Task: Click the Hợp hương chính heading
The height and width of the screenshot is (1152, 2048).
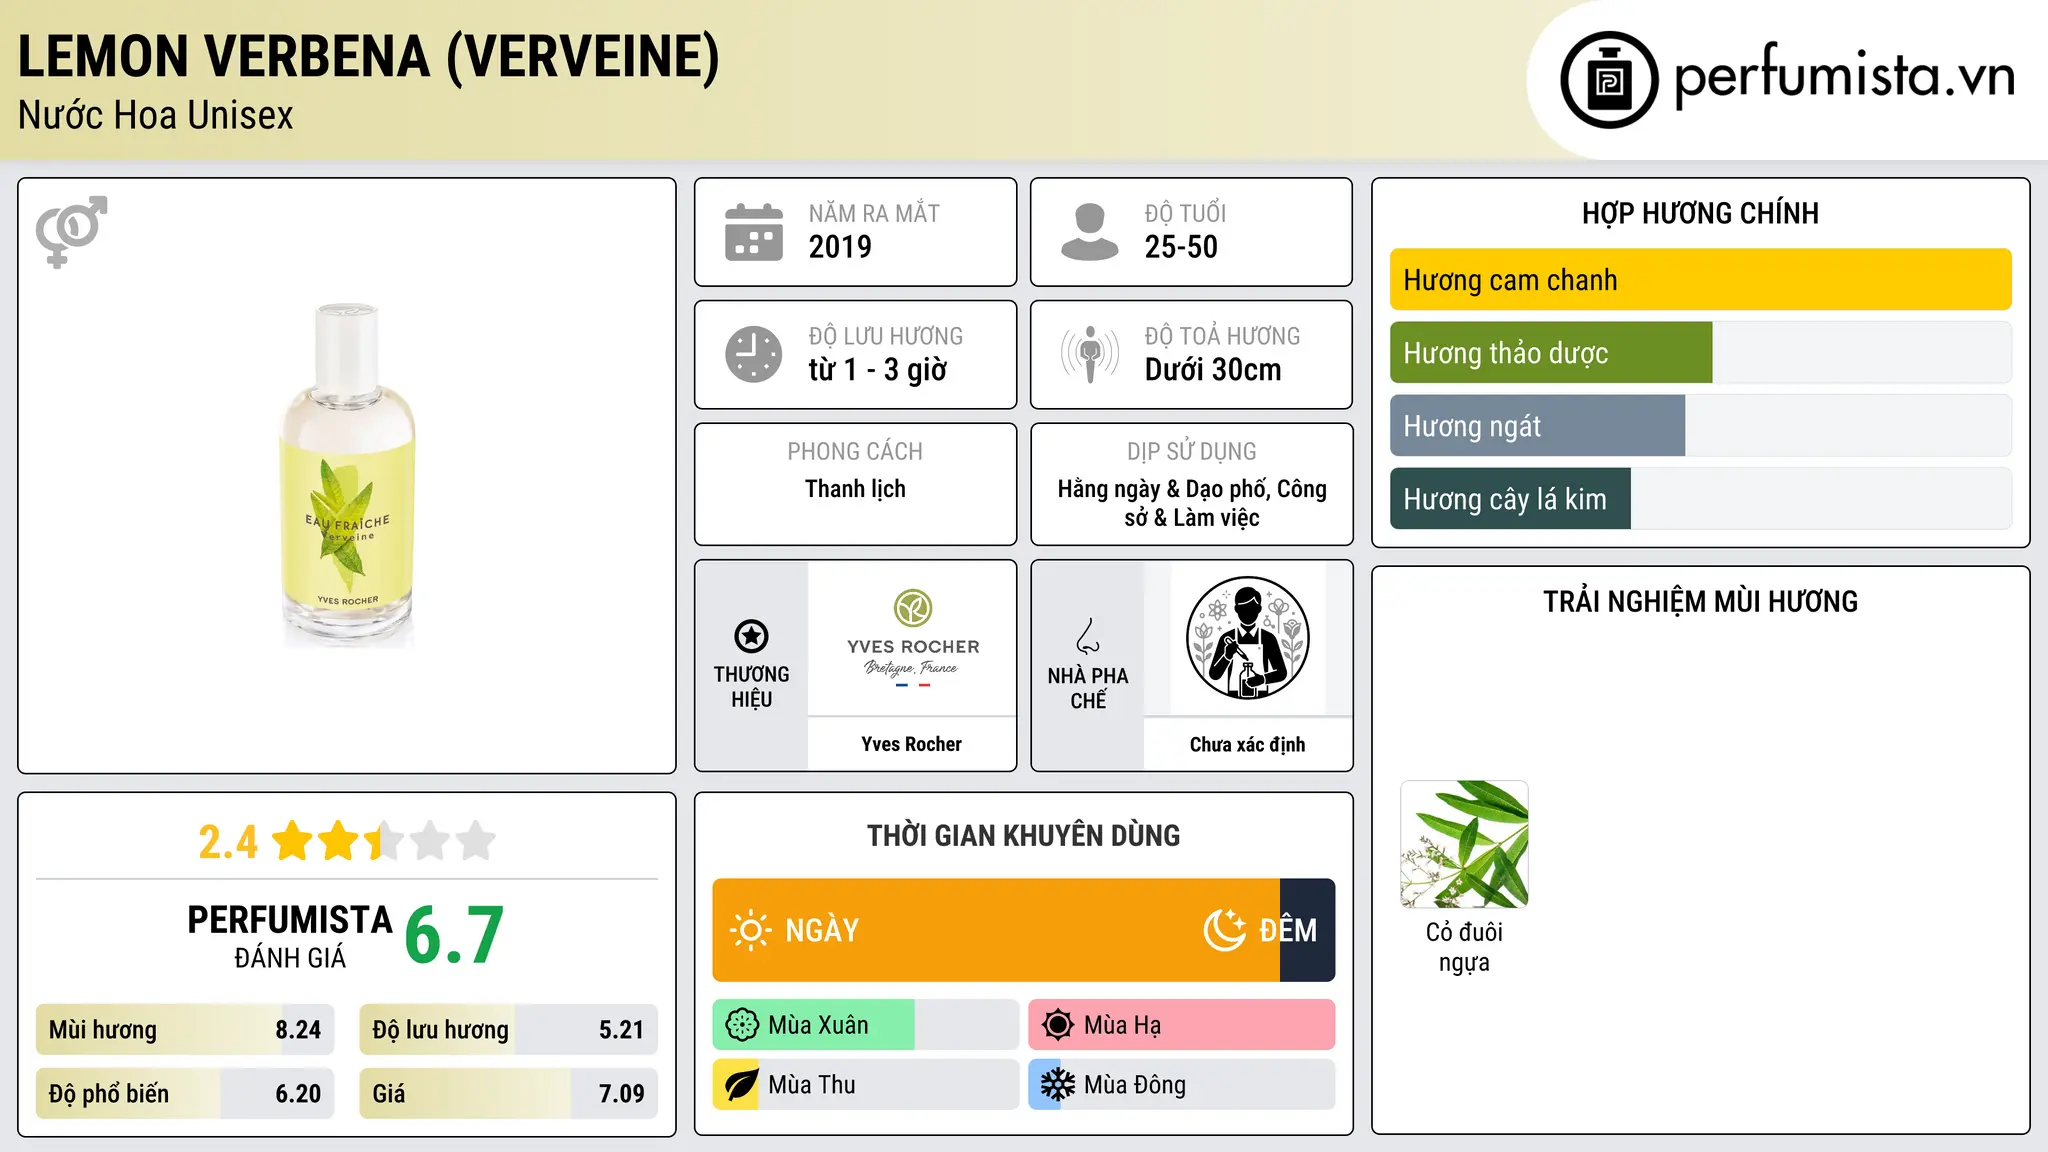Action: click(x=1700, y=214)
